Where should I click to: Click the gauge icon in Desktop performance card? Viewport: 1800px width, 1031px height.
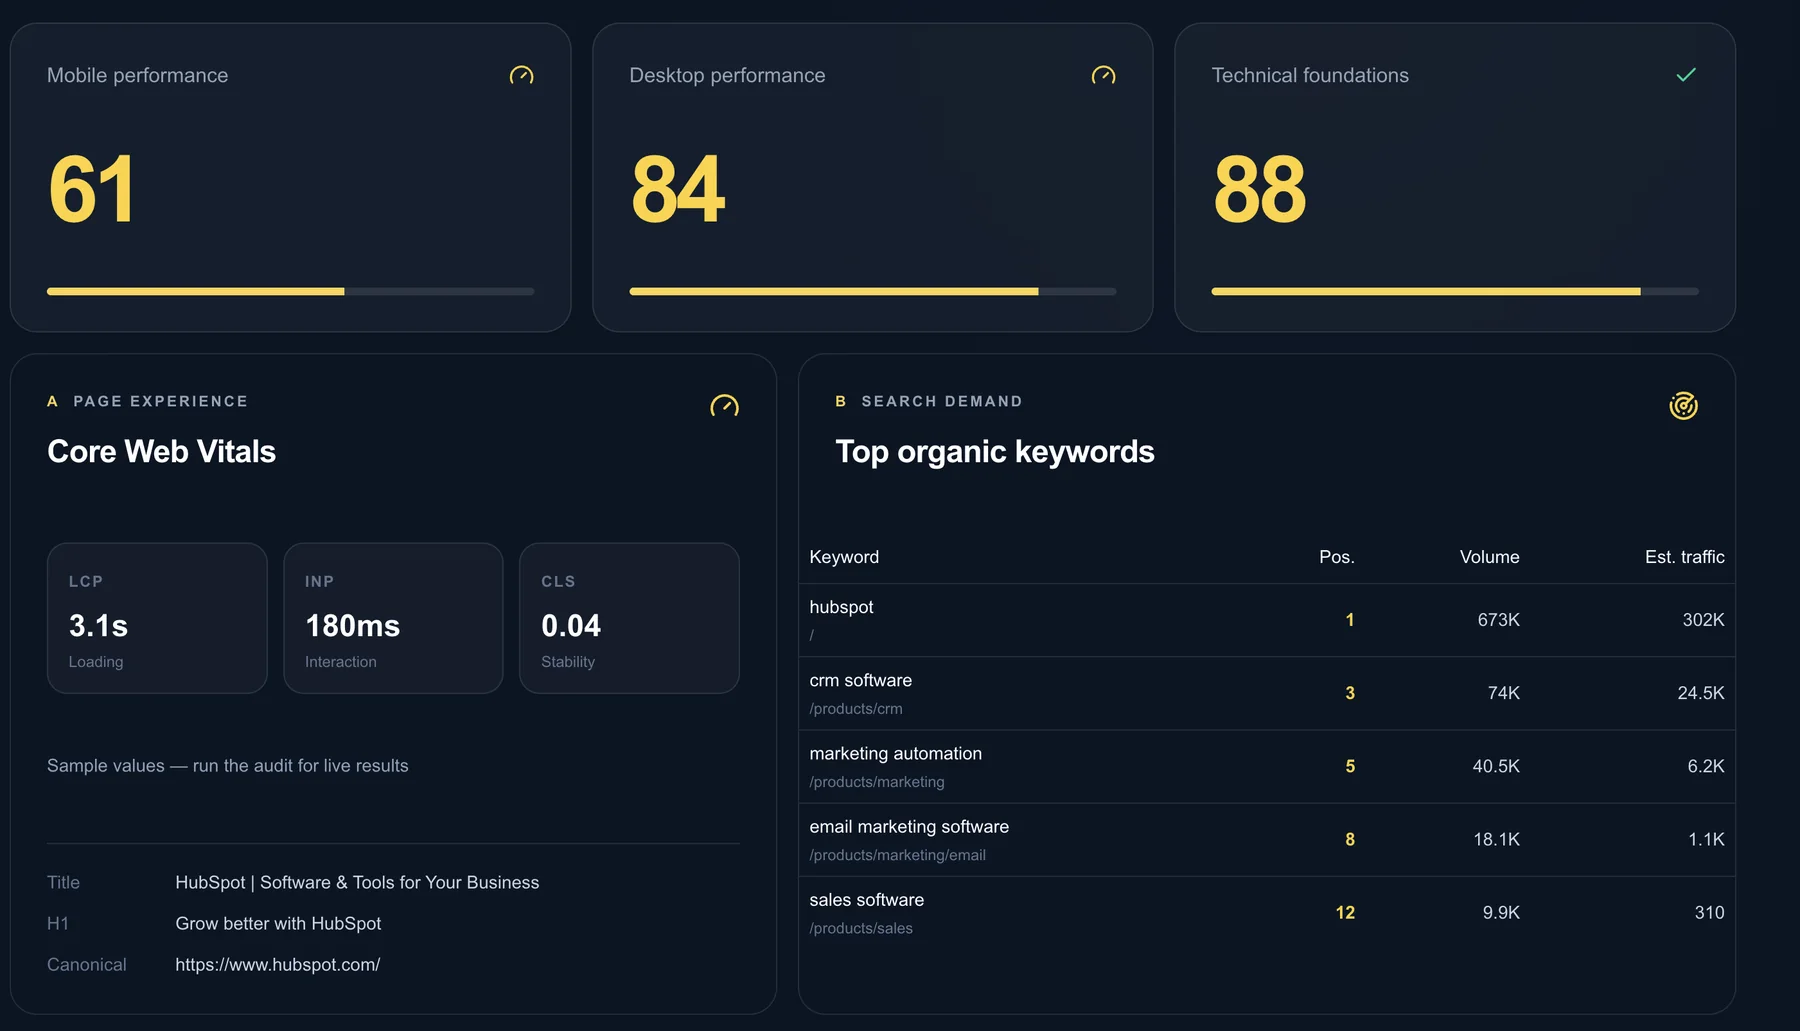1103,75
